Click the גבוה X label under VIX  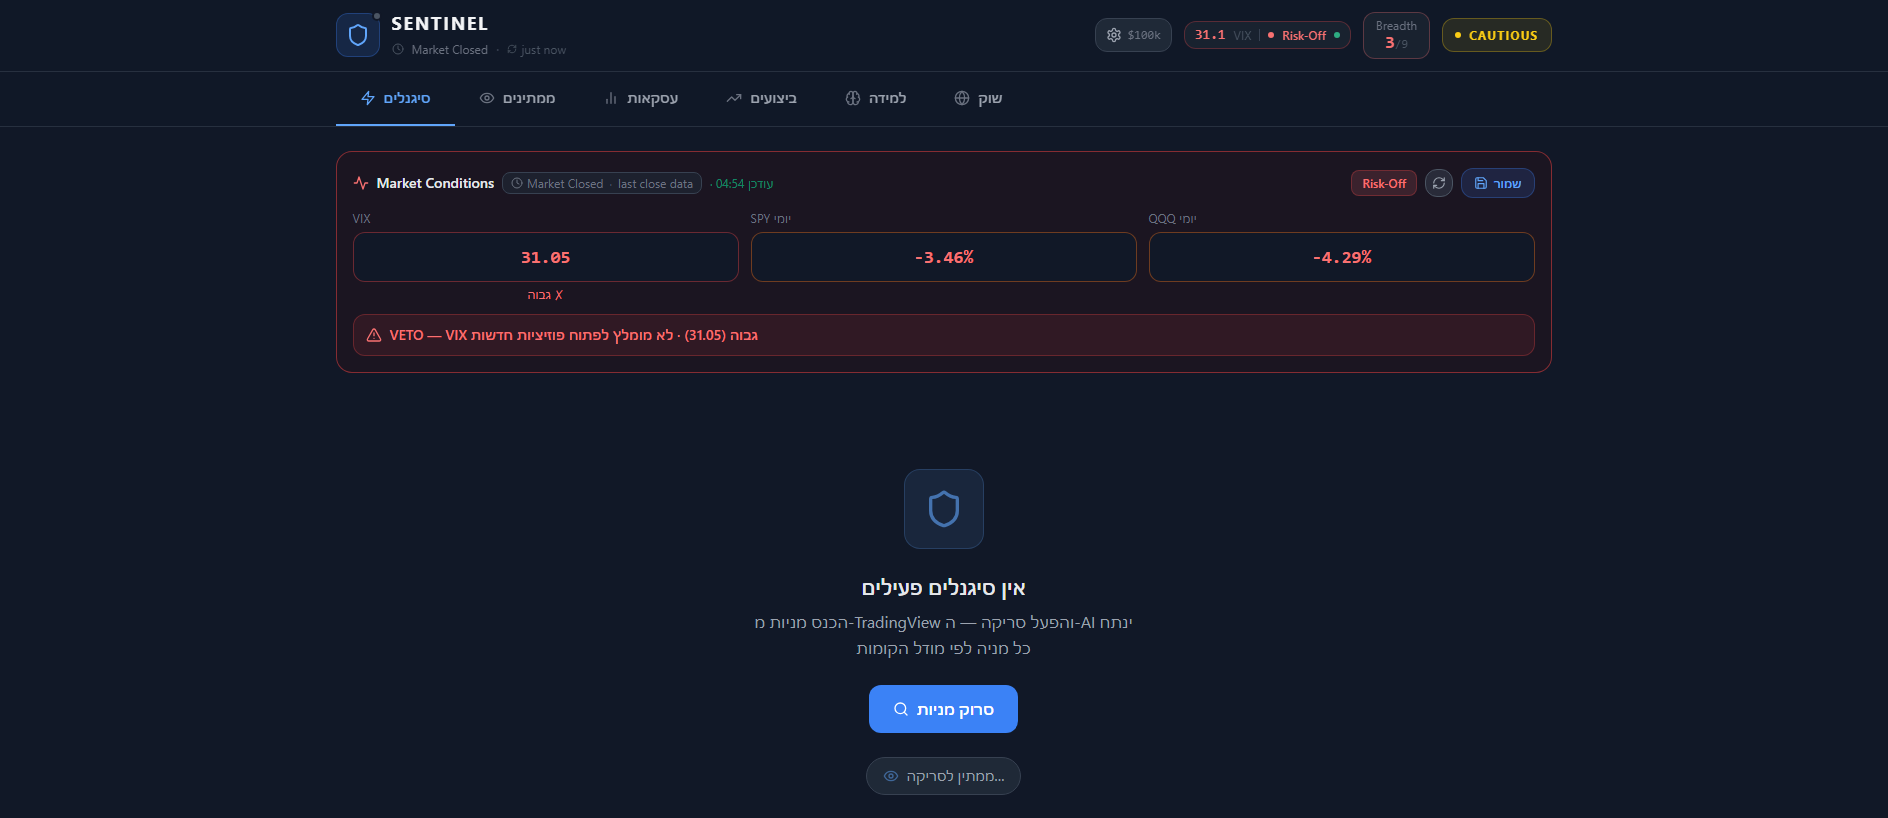545,295
